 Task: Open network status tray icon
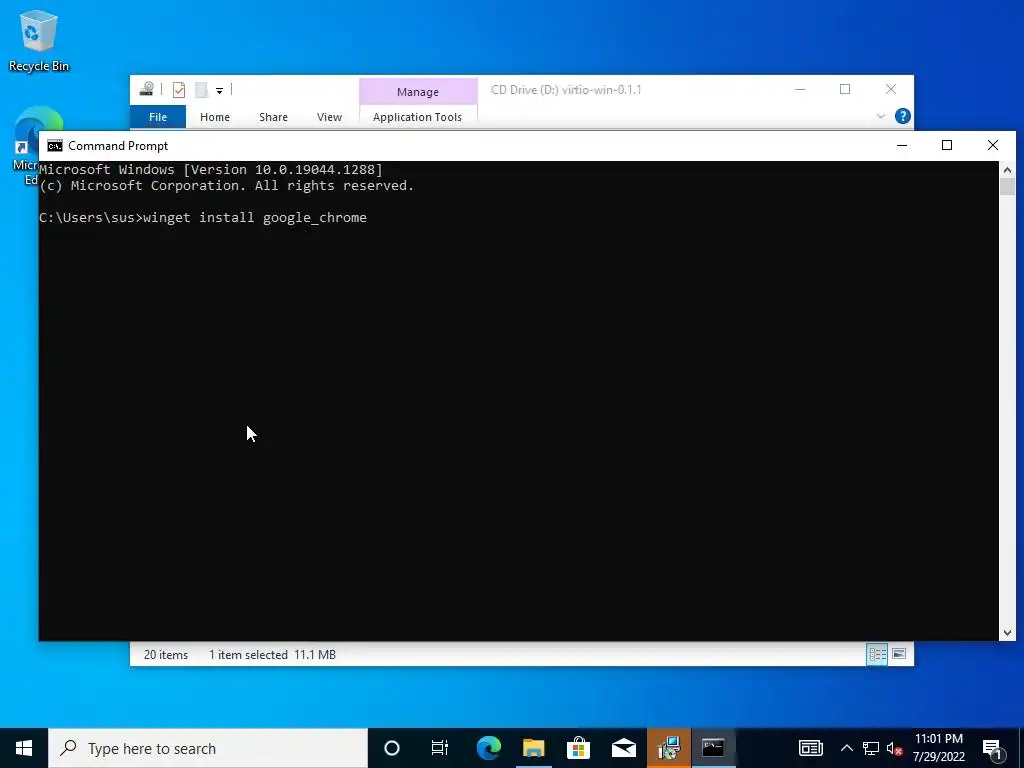click(871, 748)
